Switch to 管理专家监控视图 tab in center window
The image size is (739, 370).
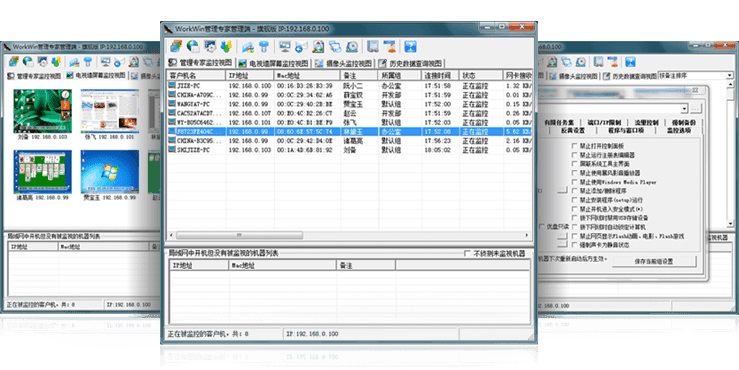tap(201, 63)
